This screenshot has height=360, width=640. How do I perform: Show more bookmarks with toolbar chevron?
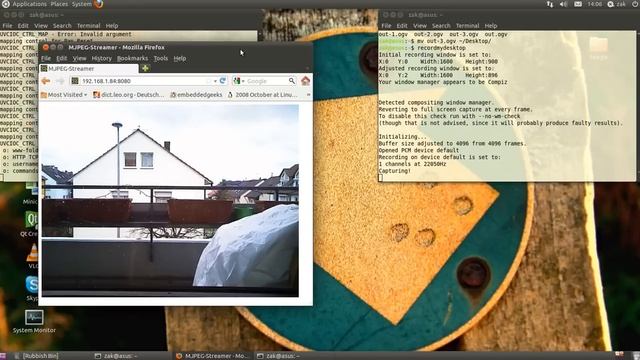coord(308,95)
